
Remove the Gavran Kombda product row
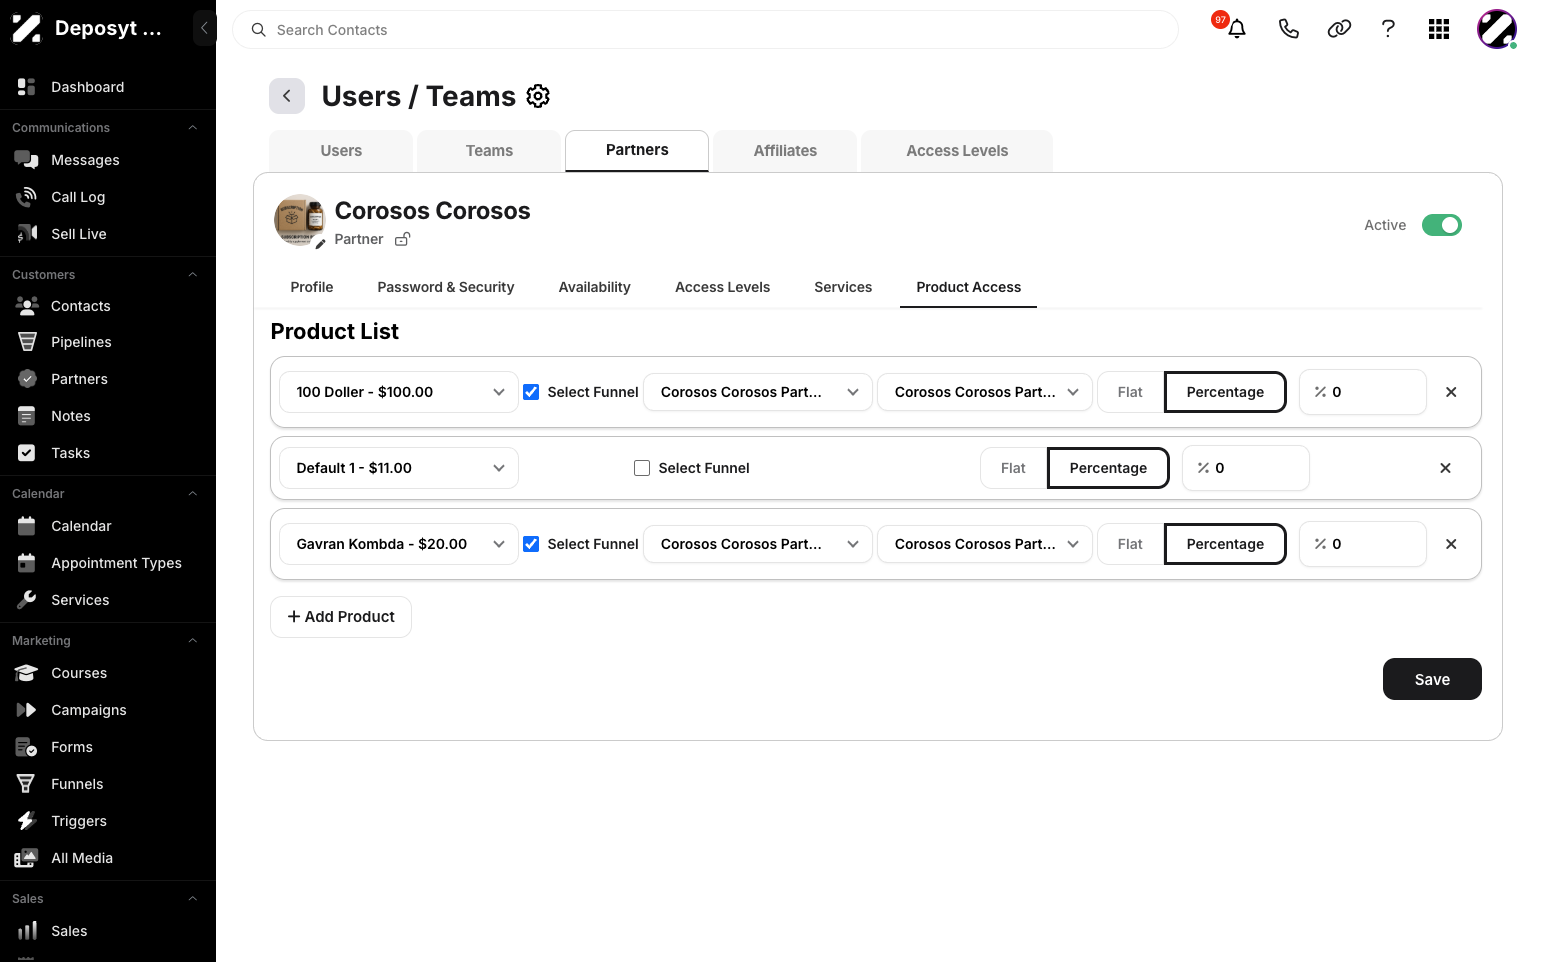click(x=1451, y=544)
